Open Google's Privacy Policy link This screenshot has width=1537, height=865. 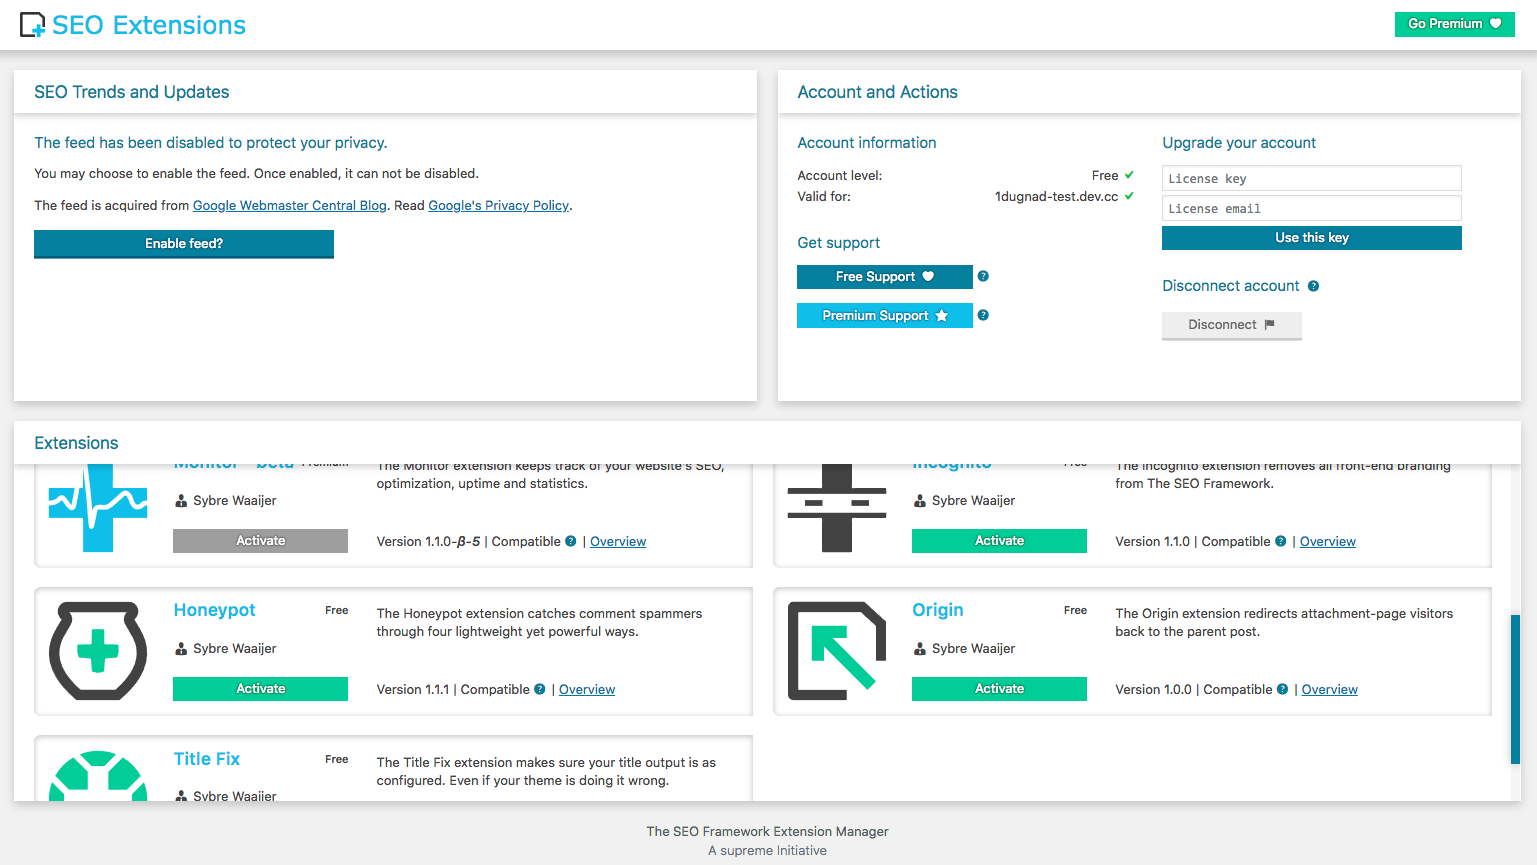pyautogui.click(x=499, y=205)
